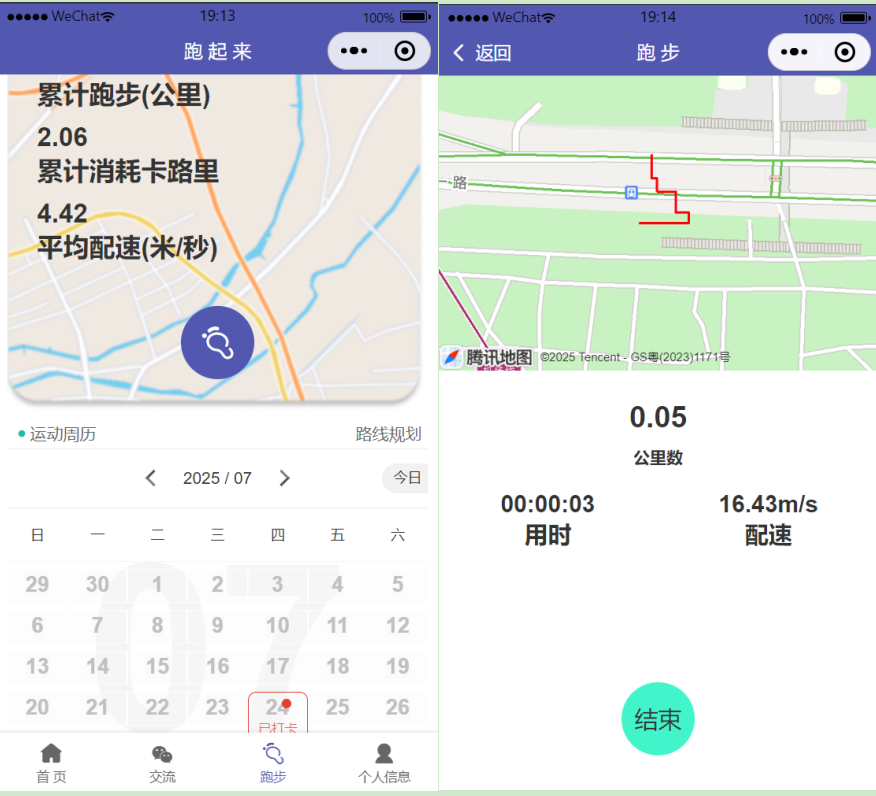Go to next month in calendar
Viewport: 876px width, 796px height.
284,478
